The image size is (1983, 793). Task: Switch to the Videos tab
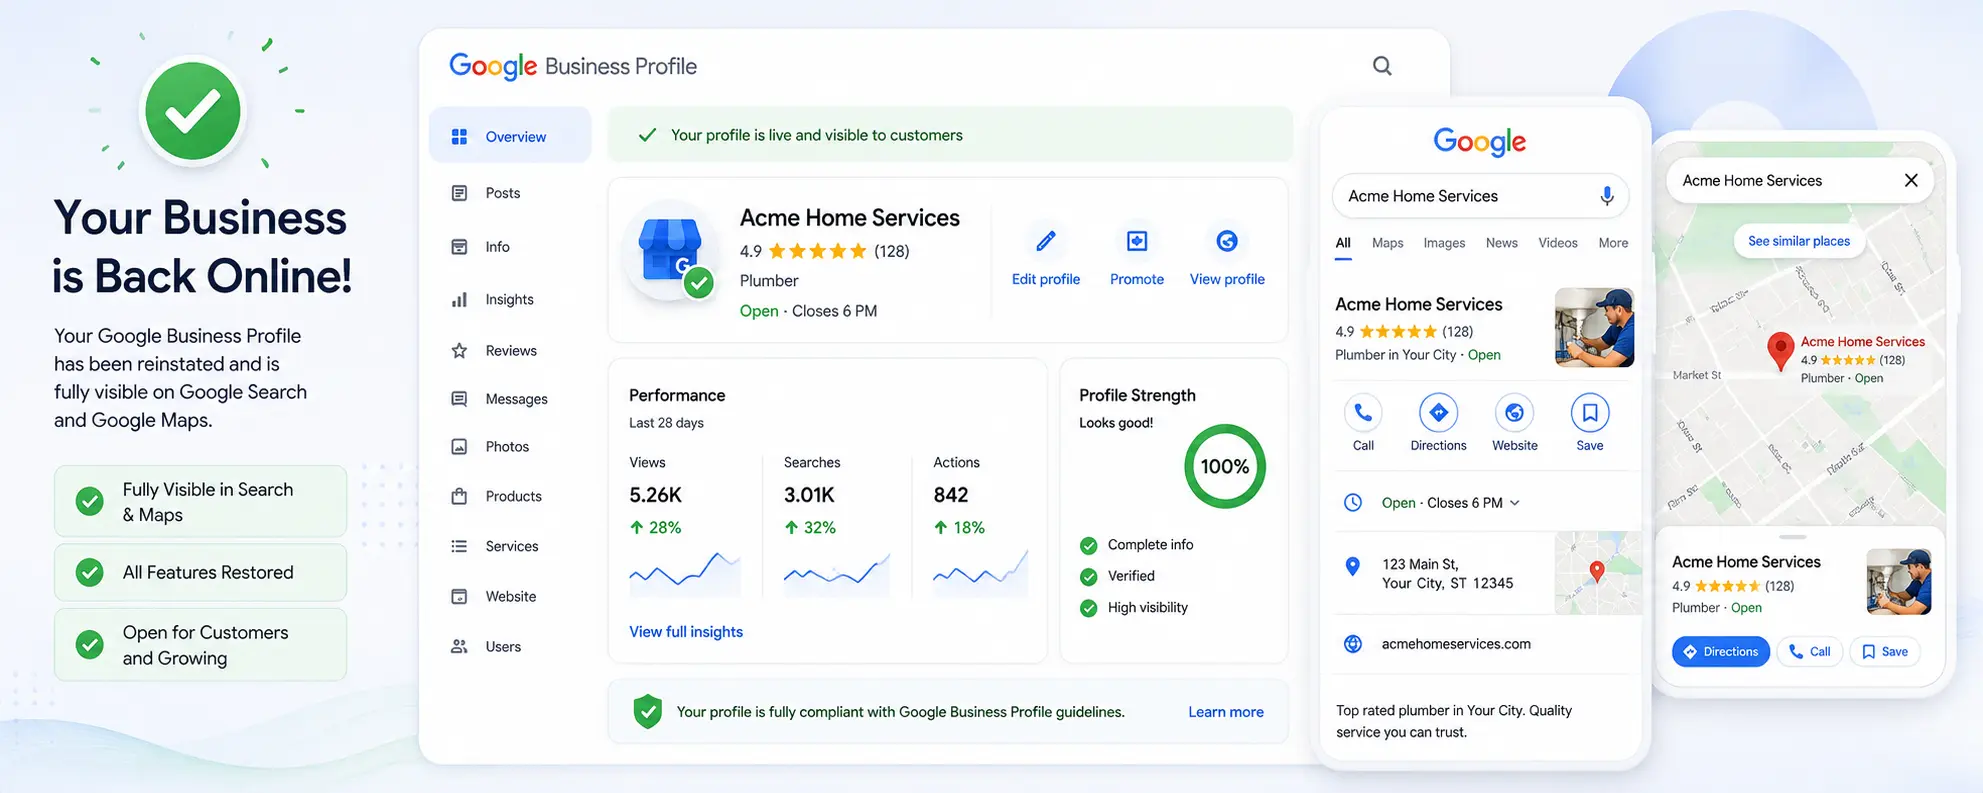click(x=1558, y=243)
